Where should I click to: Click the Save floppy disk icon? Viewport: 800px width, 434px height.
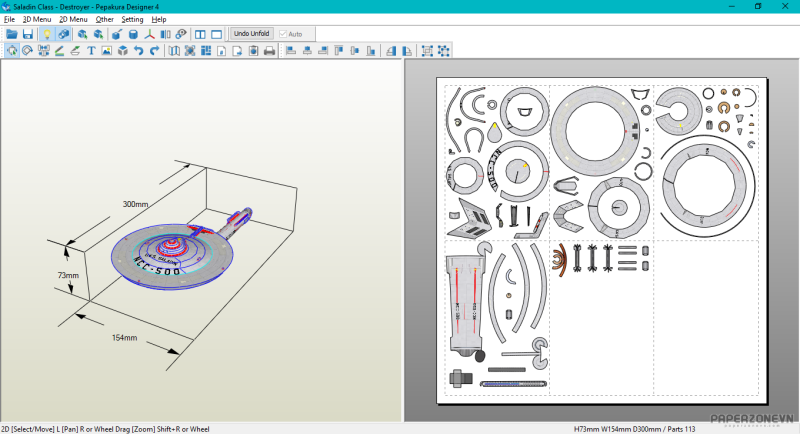coord(28,34)
